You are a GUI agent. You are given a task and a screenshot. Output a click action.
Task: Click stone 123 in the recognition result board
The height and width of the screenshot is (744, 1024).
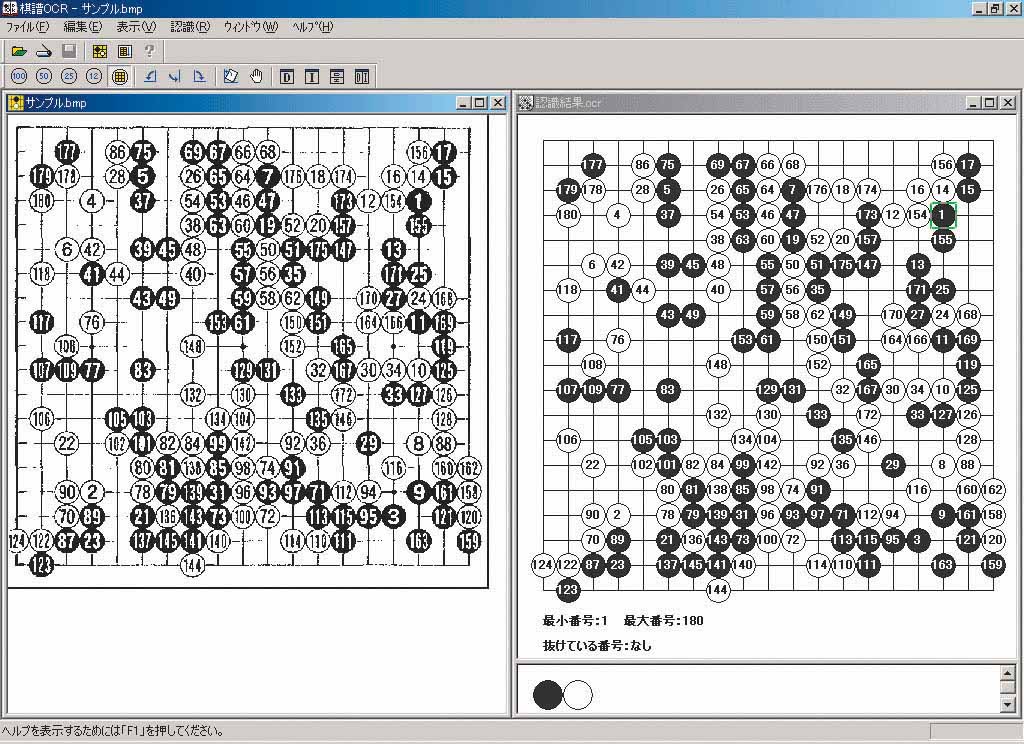(x=568, y=590)
